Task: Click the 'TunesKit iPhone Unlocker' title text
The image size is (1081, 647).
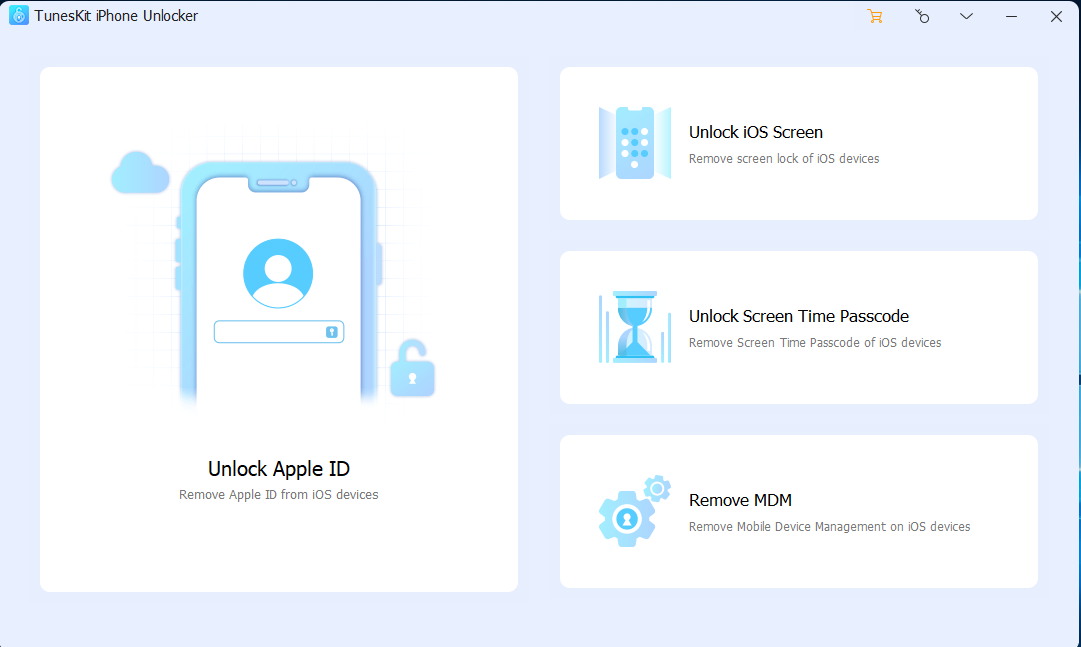Action: coord(116,16)
